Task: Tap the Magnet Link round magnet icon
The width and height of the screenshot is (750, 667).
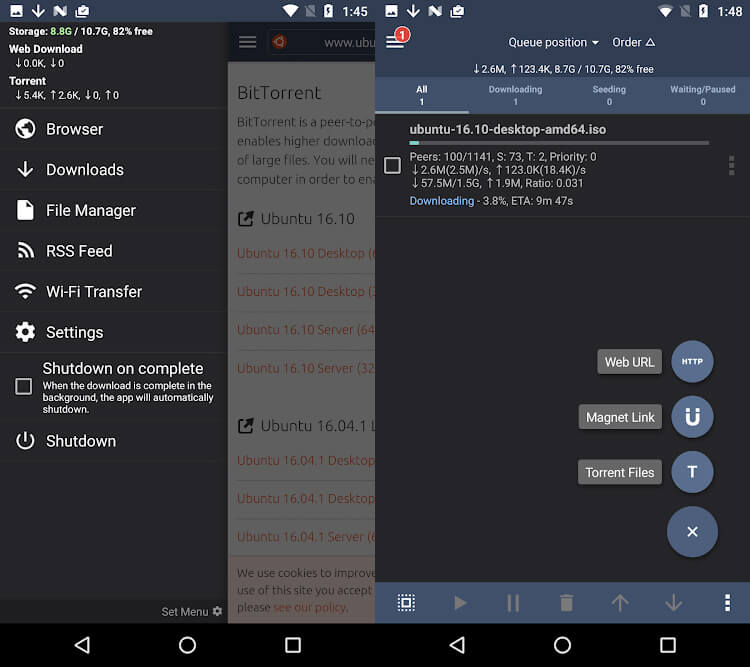Action: 692,417
